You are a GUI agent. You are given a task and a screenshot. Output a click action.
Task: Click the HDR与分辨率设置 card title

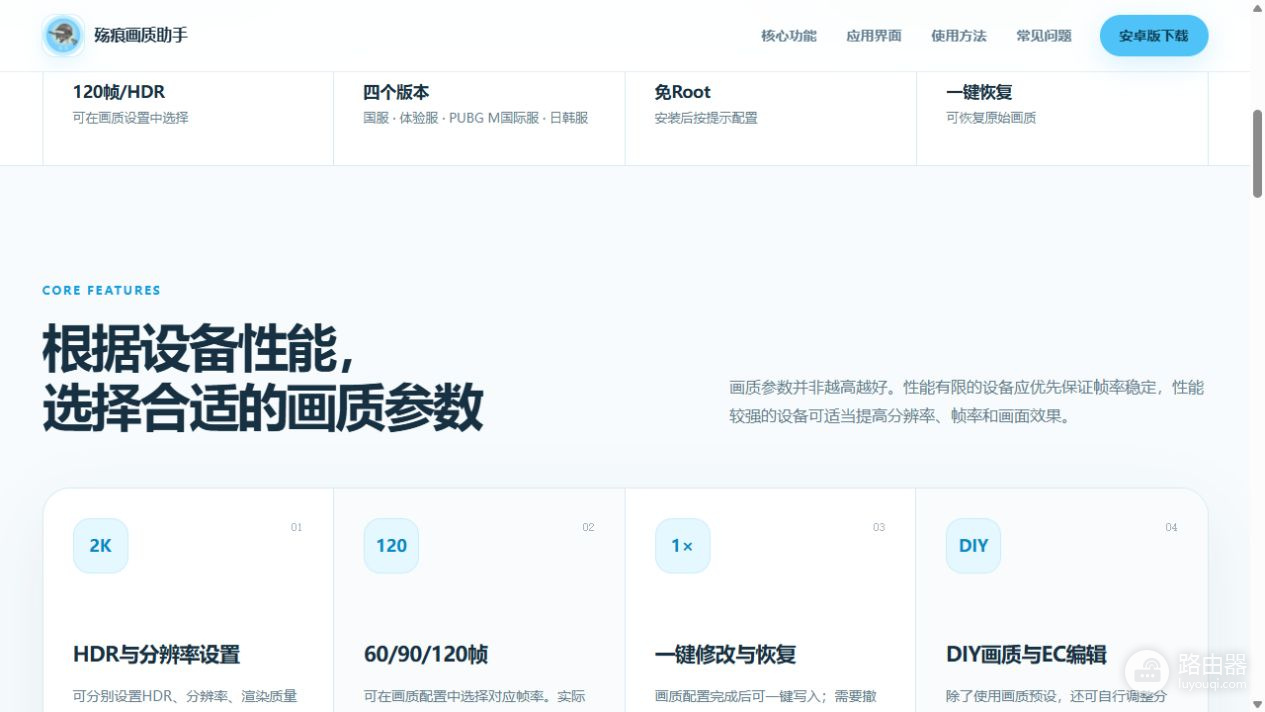pos(157,655)
